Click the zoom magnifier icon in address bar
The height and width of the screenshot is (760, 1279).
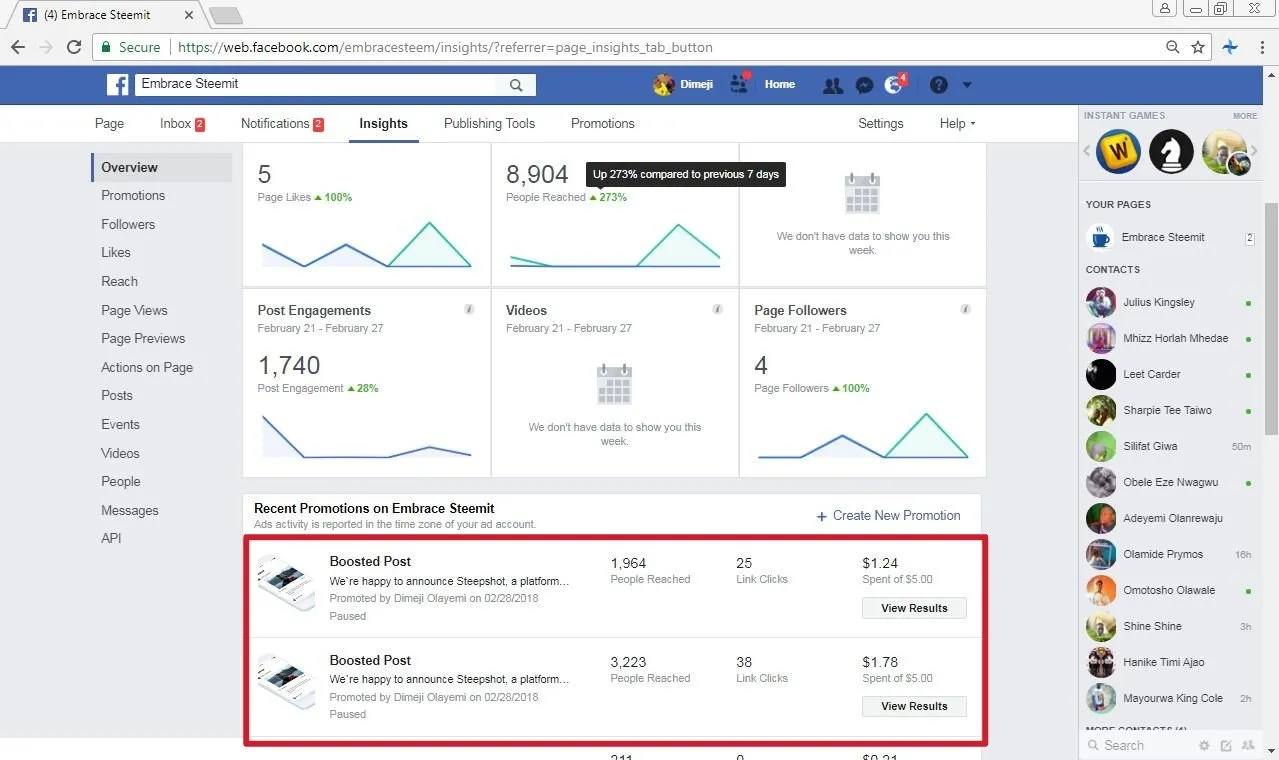tap(1173, 47)
